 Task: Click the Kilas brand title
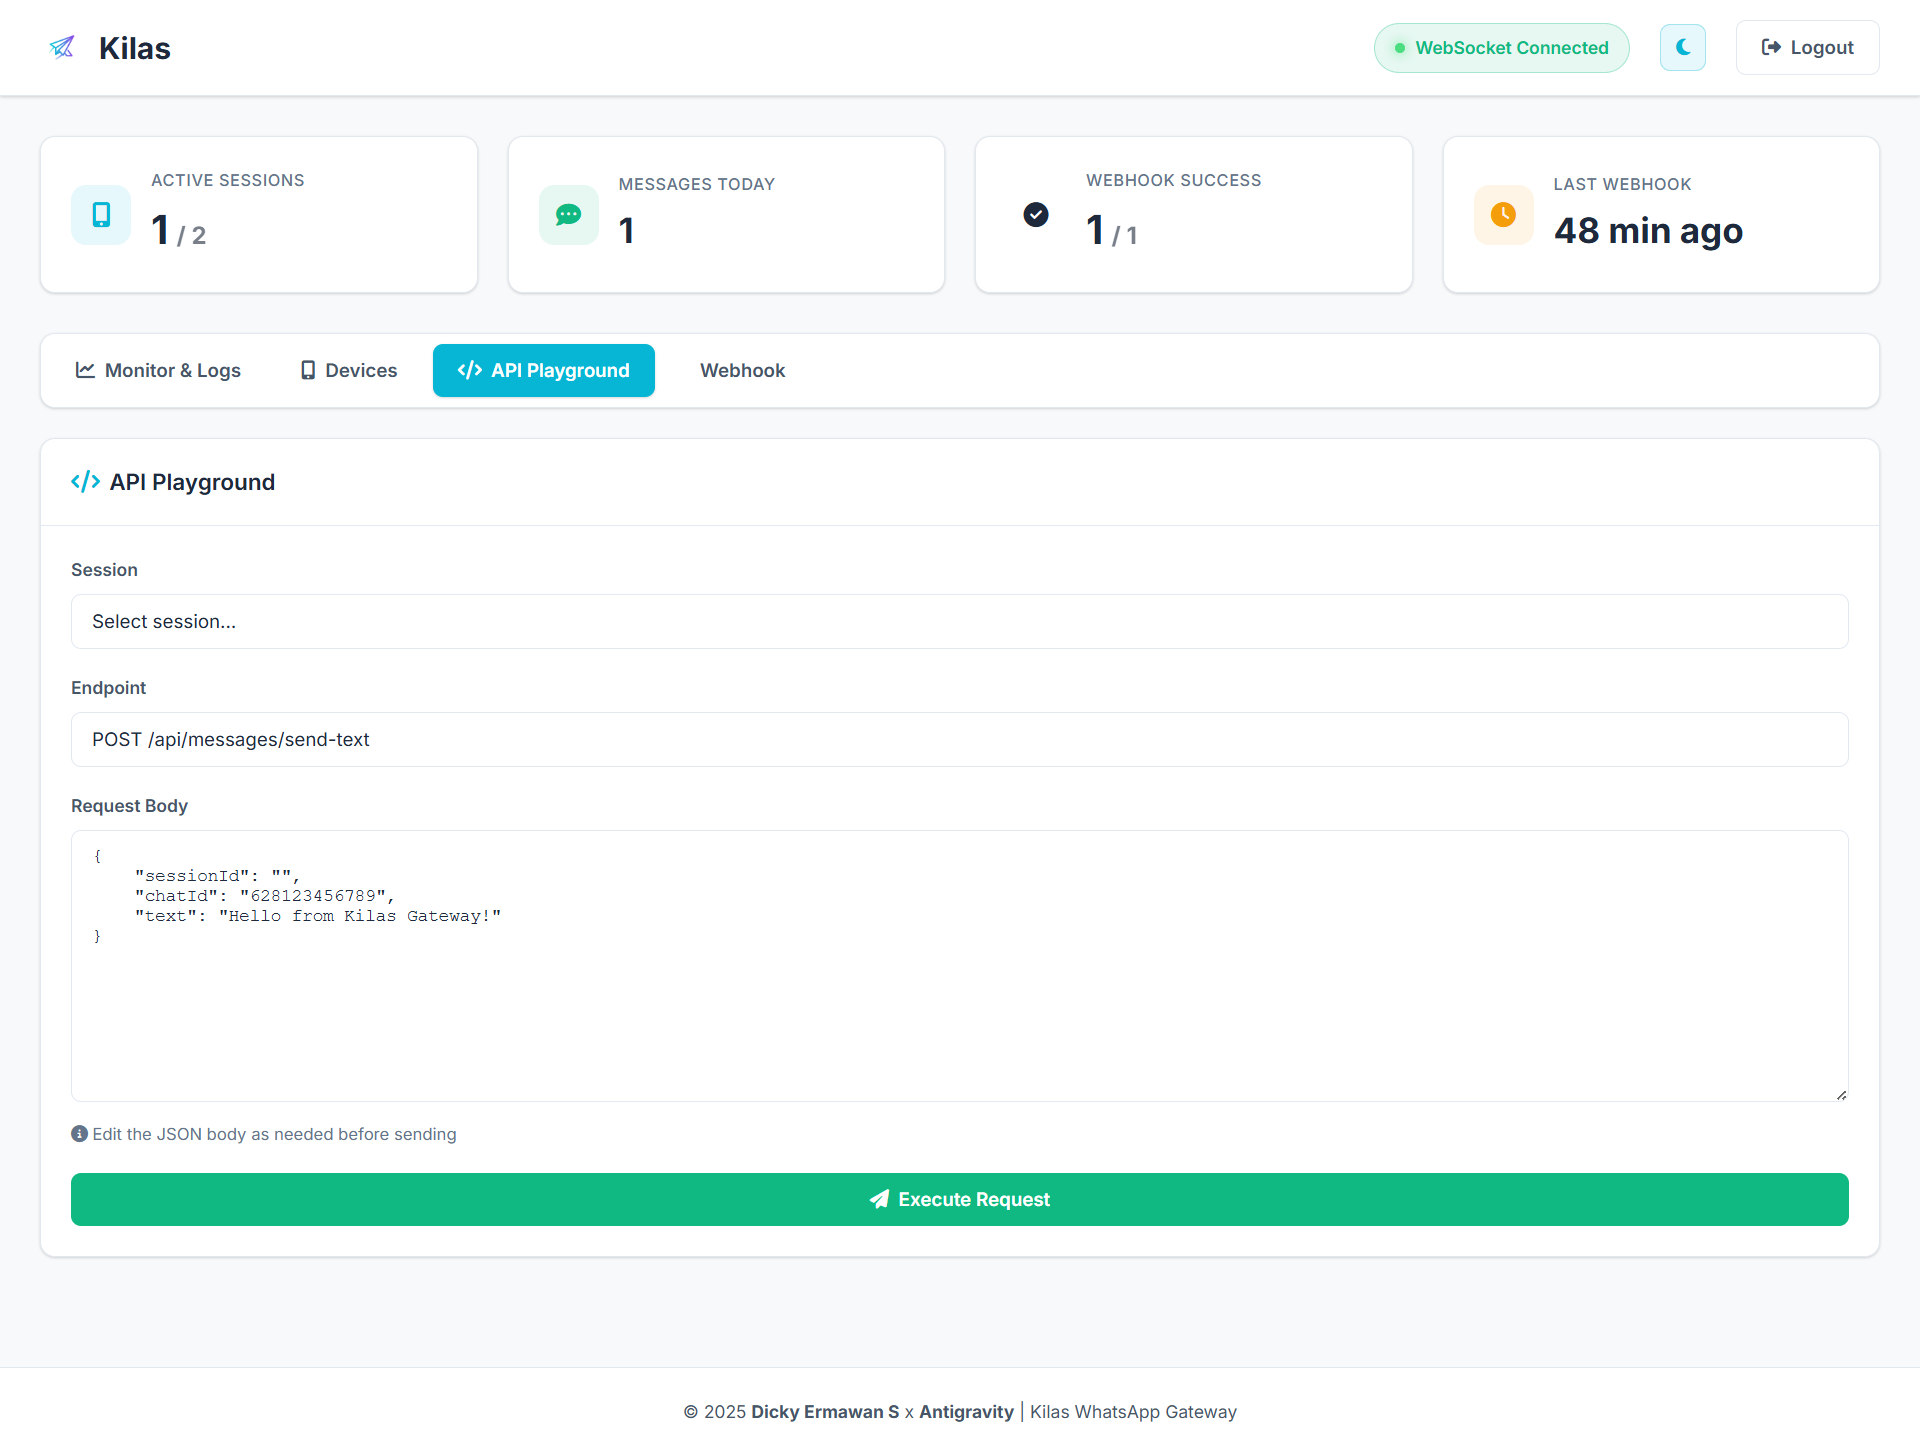(x=135, y=48)
